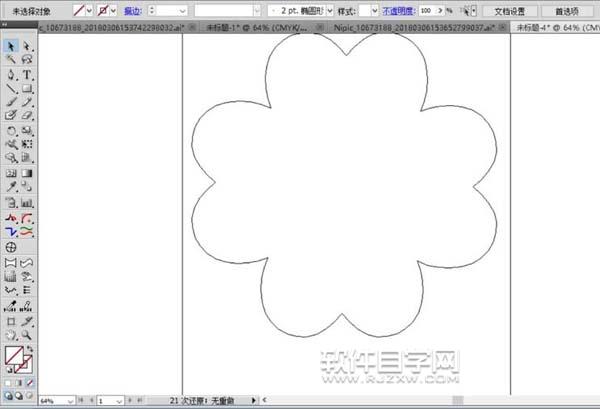Open the variable width profile dropdown
This screenshot has height=409, width=600.
click(258, 11)
